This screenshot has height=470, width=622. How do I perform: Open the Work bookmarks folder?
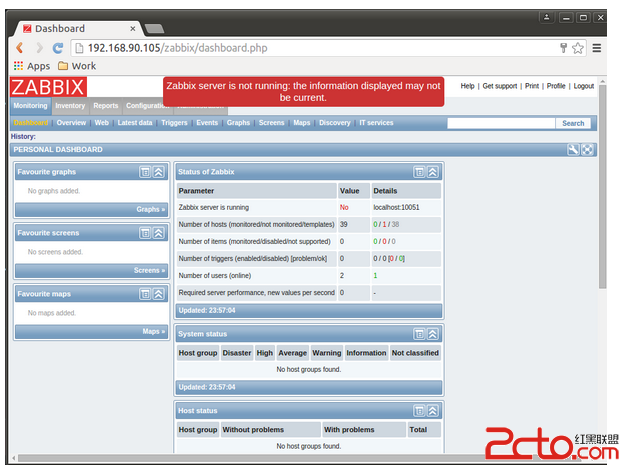77,66
